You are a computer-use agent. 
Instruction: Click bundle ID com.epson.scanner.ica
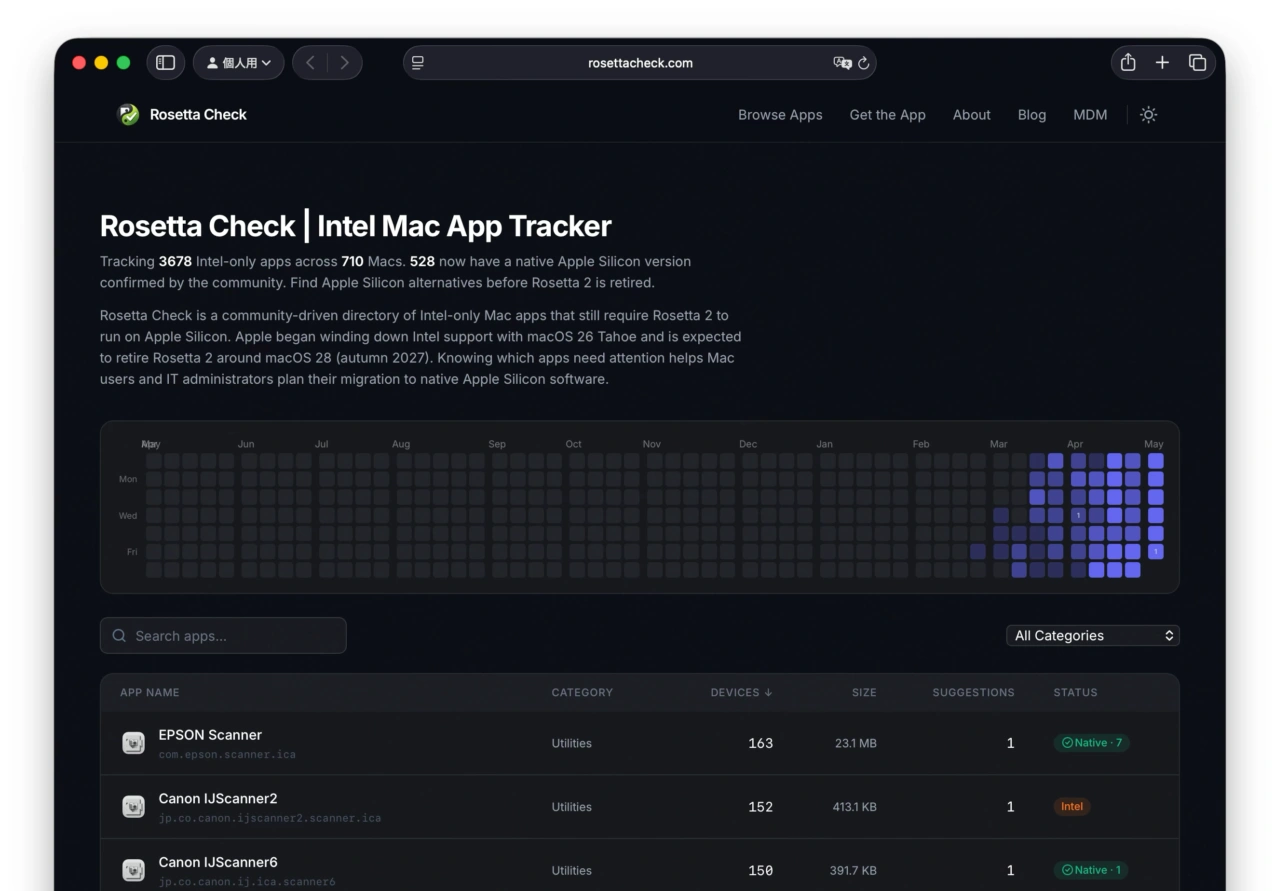227,754
